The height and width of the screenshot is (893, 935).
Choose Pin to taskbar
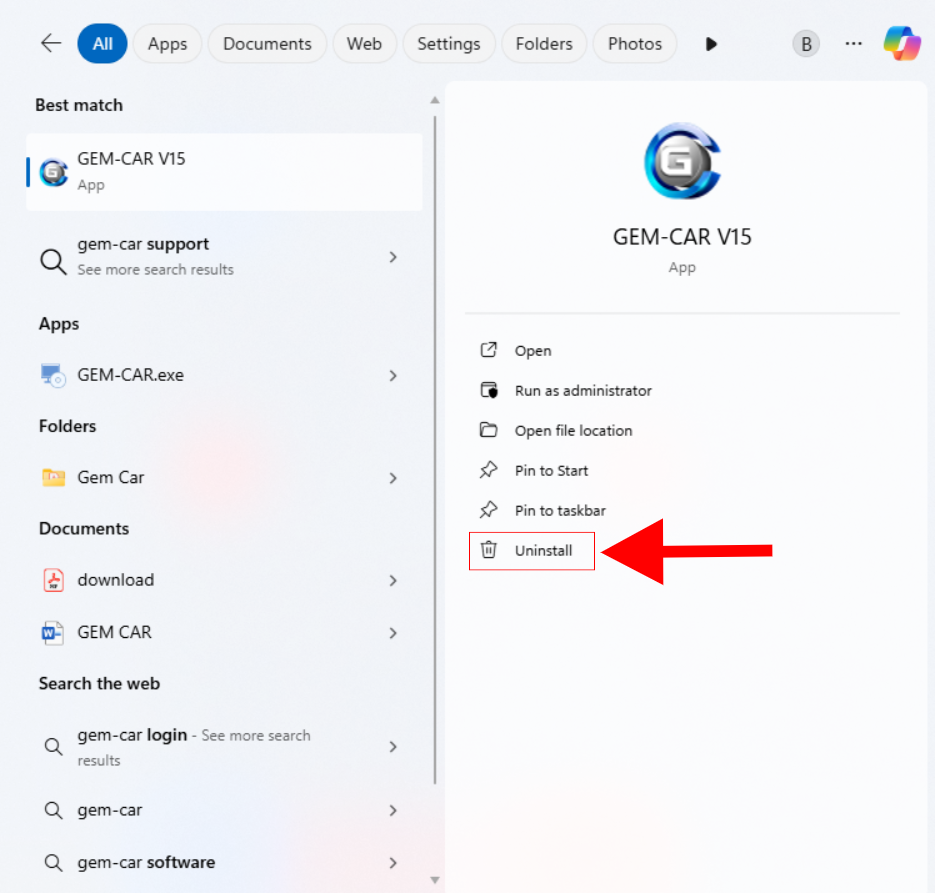pyautogui.click(x=561, y=510)
